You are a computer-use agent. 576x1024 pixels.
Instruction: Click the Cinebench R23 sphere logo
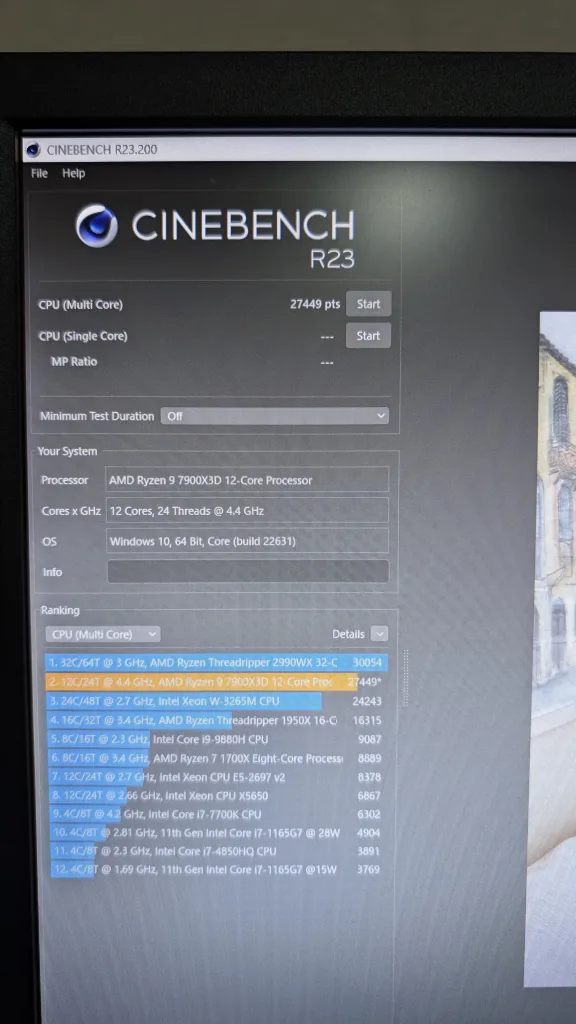[97, 226]
